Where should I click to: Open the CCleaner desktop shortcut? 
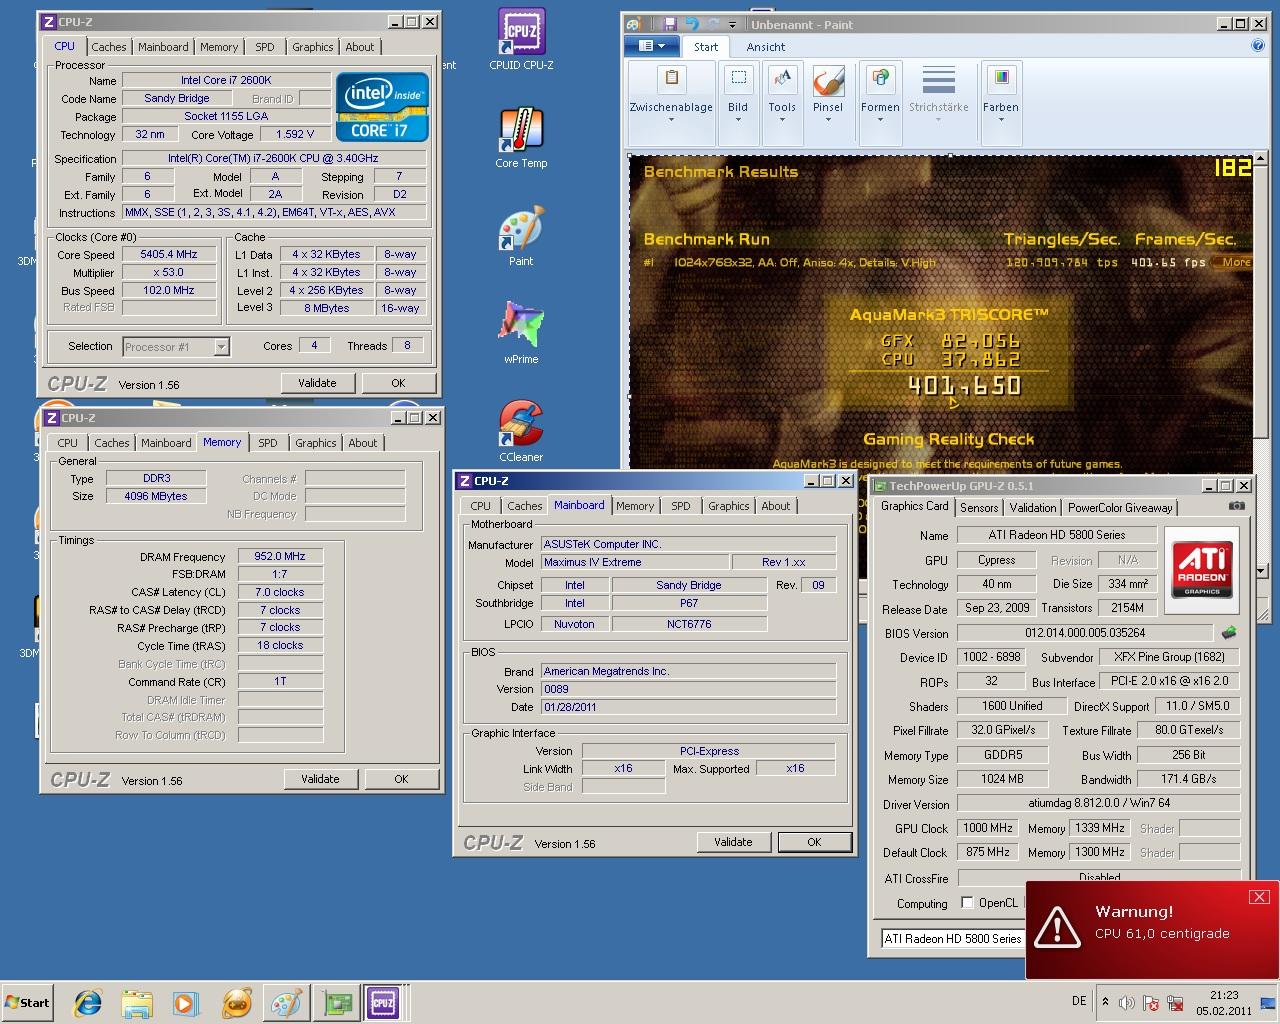[521, 432]
